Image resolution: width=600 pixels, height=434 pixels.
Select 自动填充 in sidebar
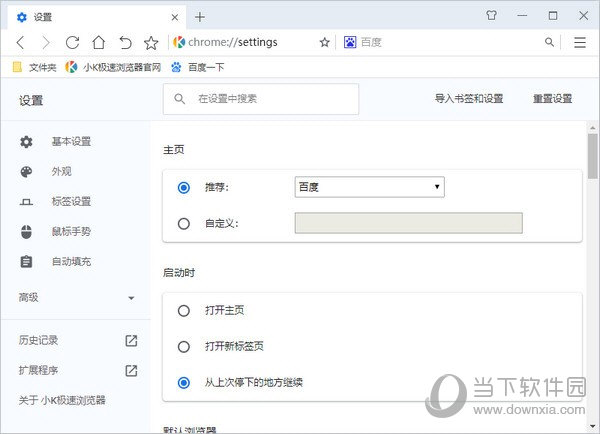click(x=72, y=262)
